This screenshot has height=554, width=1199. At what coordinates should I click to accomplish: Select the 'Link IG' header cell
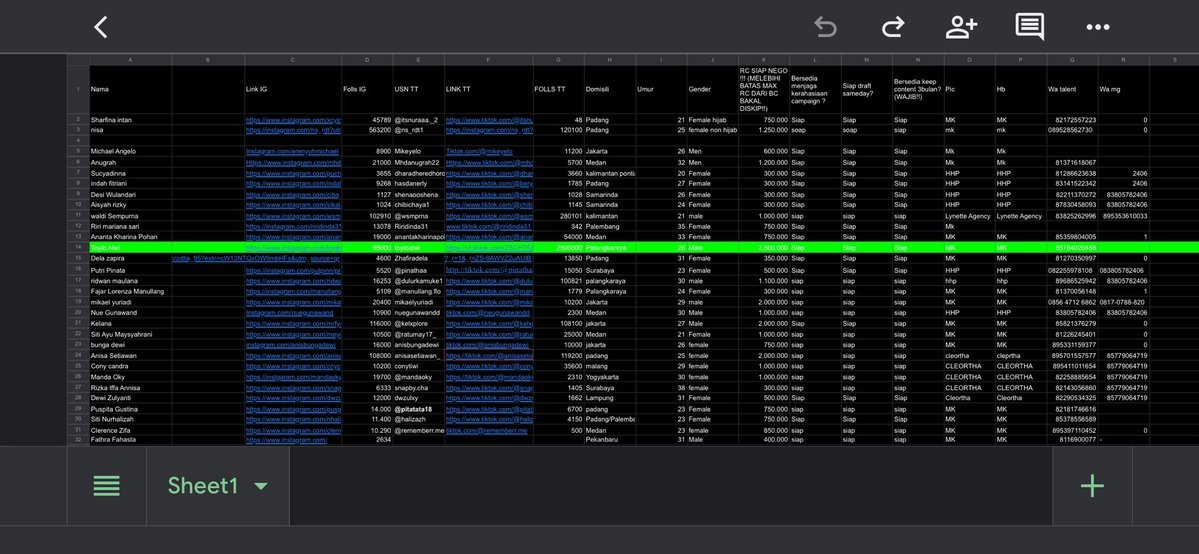click(293, 90)
